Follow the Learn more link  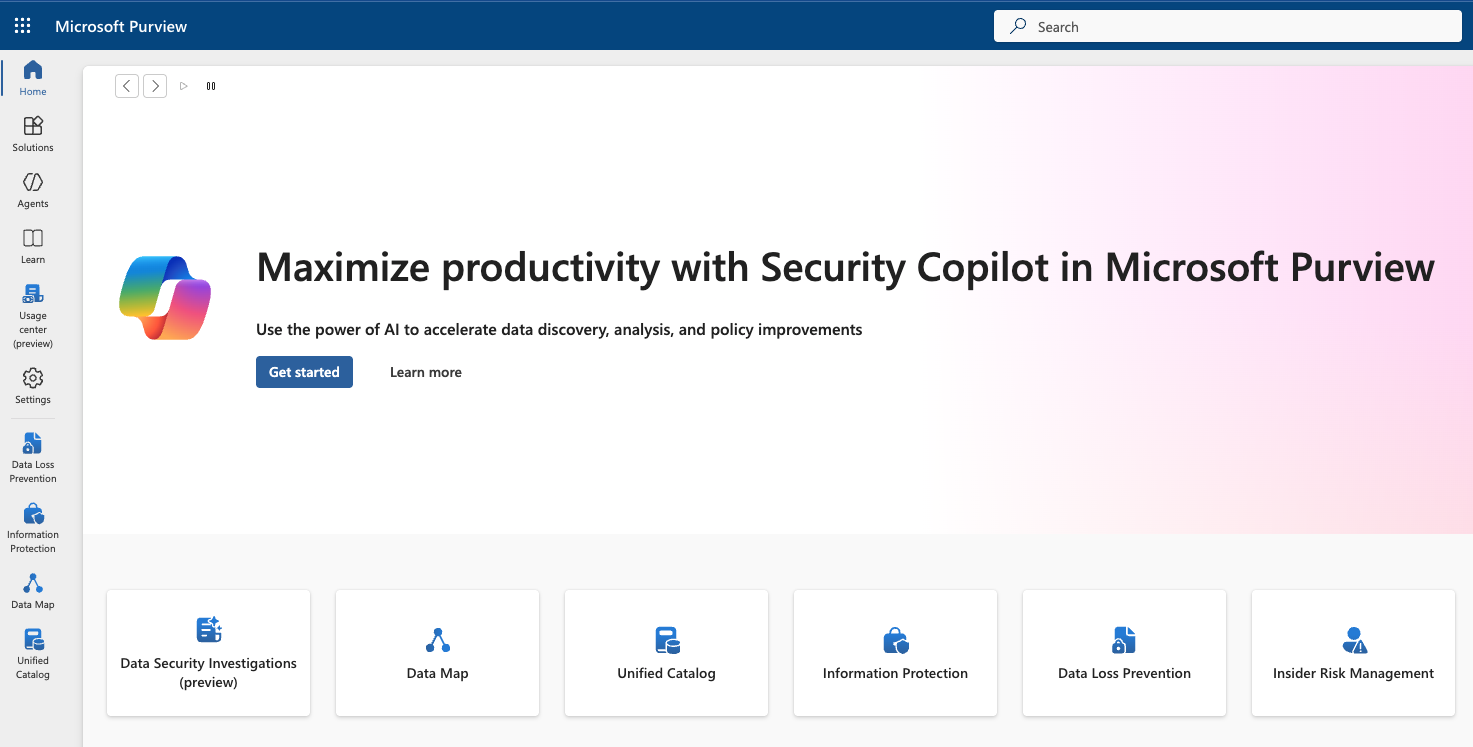(x=426, y=372)
